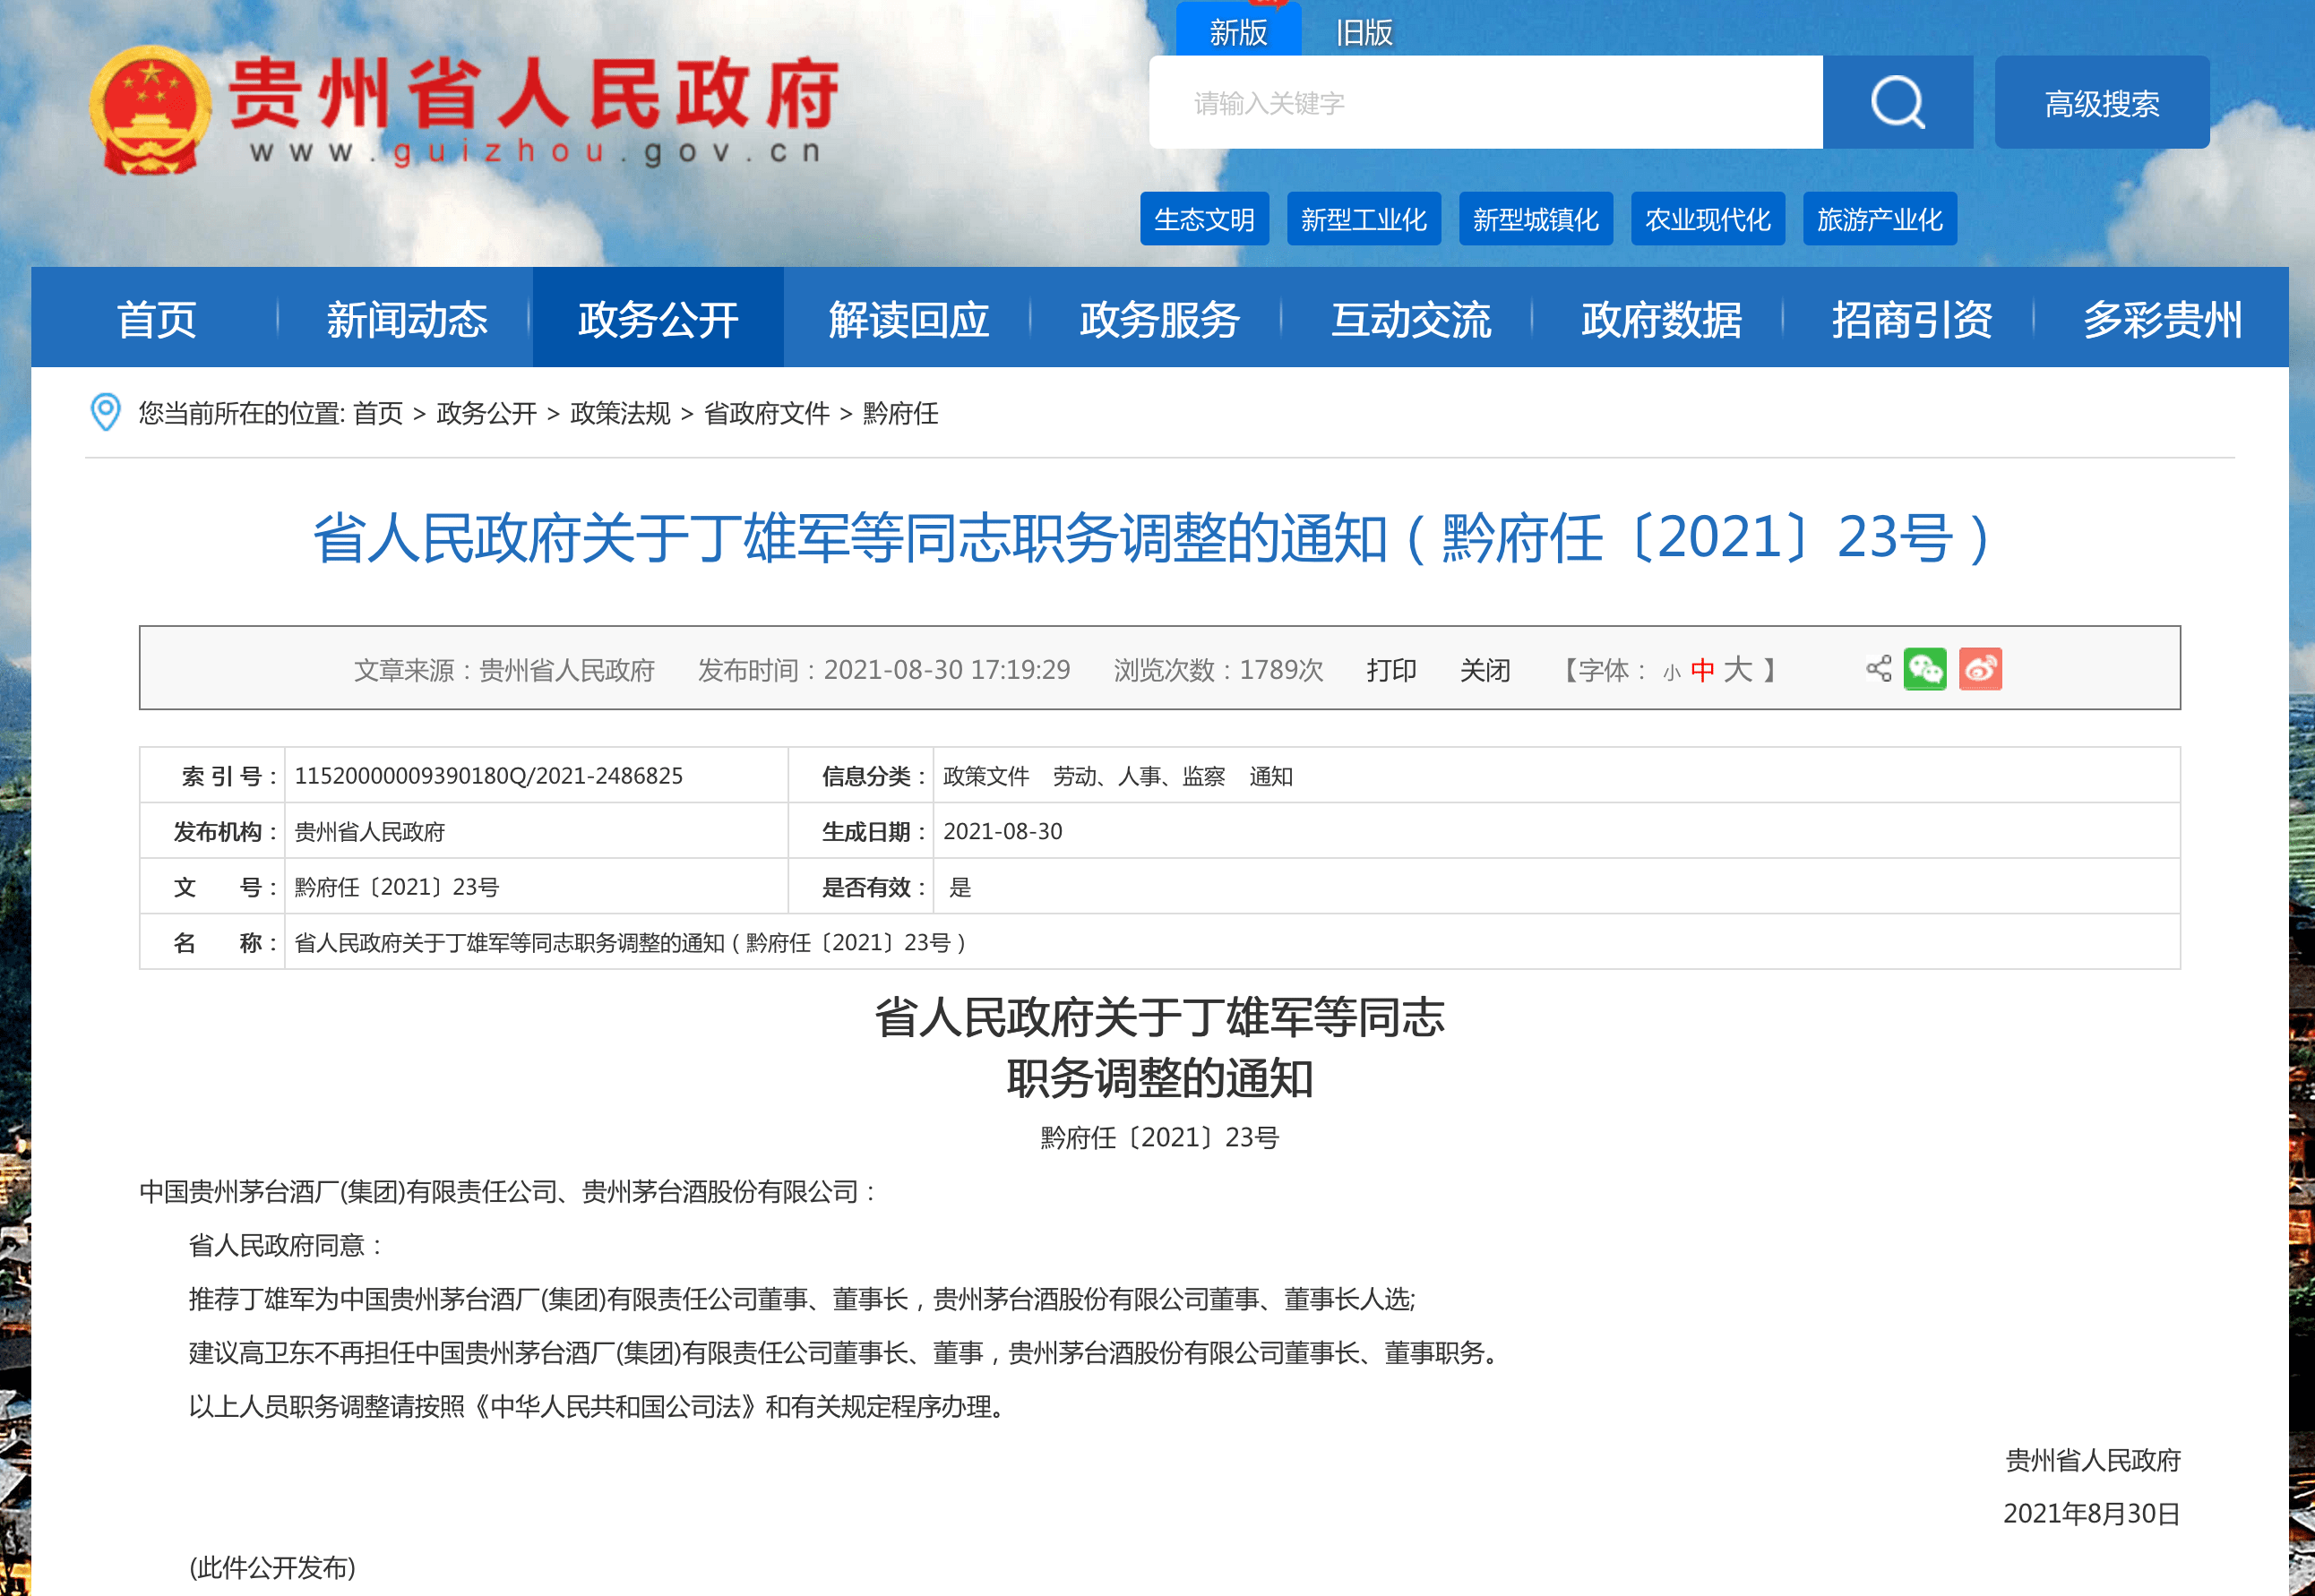Screen dimensions: 2315x1596
Task: Select 生态文明 tag
Action: pos(1204,219)
